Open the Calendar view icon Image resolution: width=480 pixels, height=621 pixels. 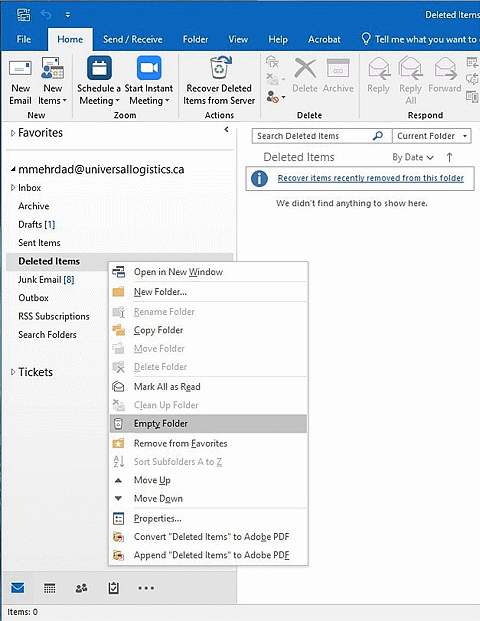(50, 588)
